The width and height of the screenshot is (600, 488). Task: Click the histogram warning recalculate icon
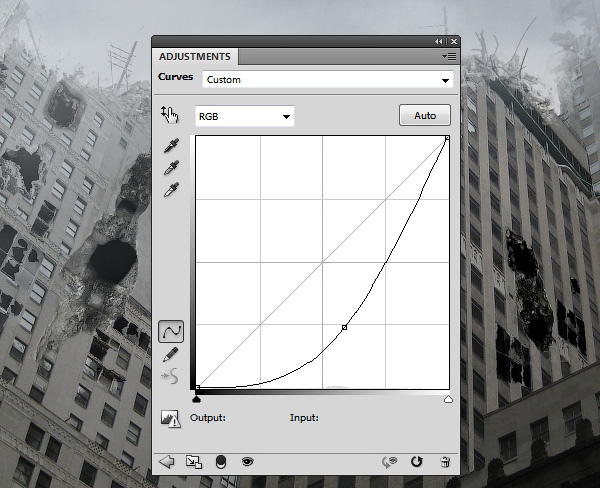170,418
